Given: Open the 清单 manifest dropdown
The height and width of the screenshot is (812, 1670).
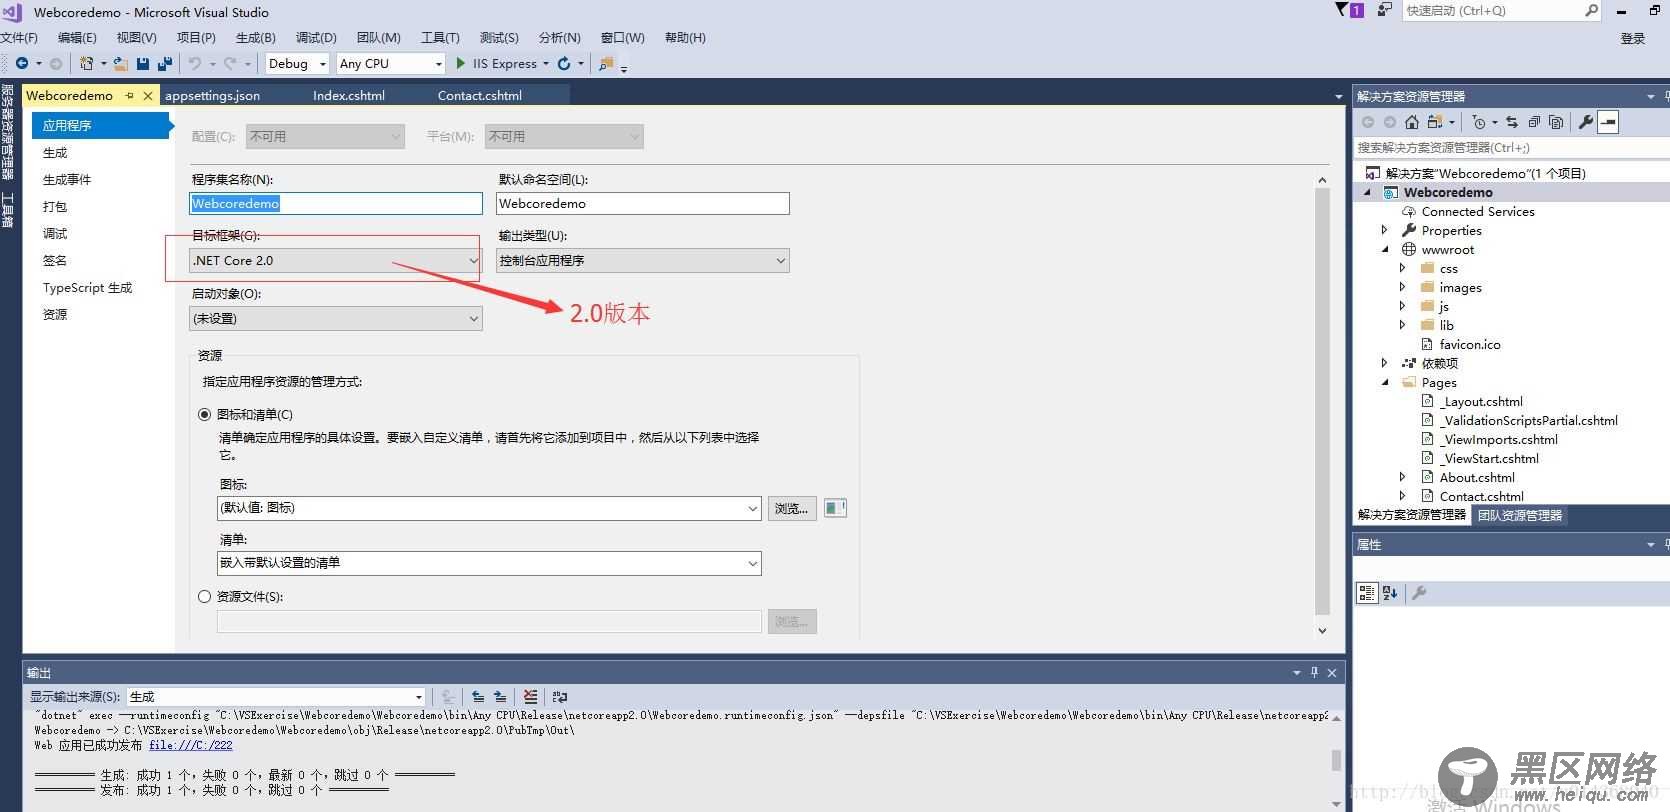Looking at the screenshot, I should [489, 563].
